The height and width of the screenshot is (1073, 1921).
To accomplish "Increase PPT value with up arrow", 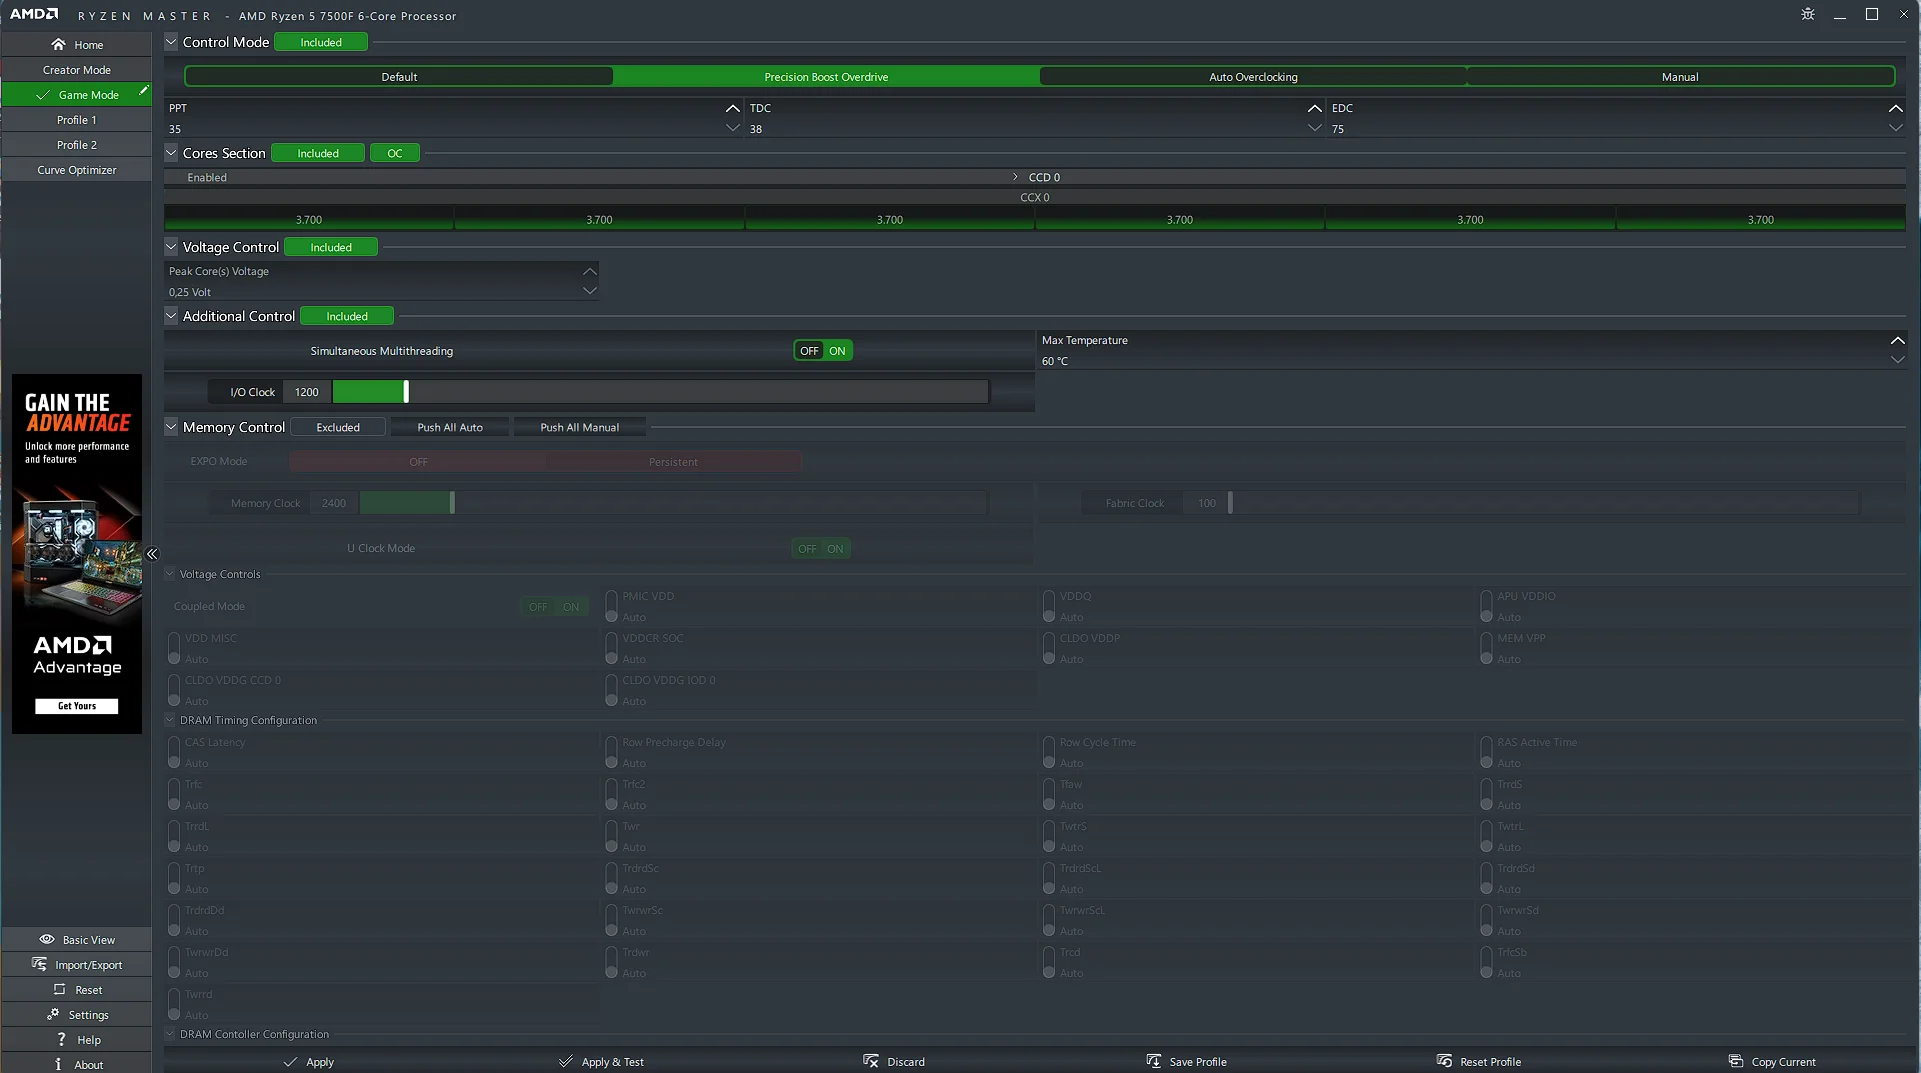I will coord(733,108).
